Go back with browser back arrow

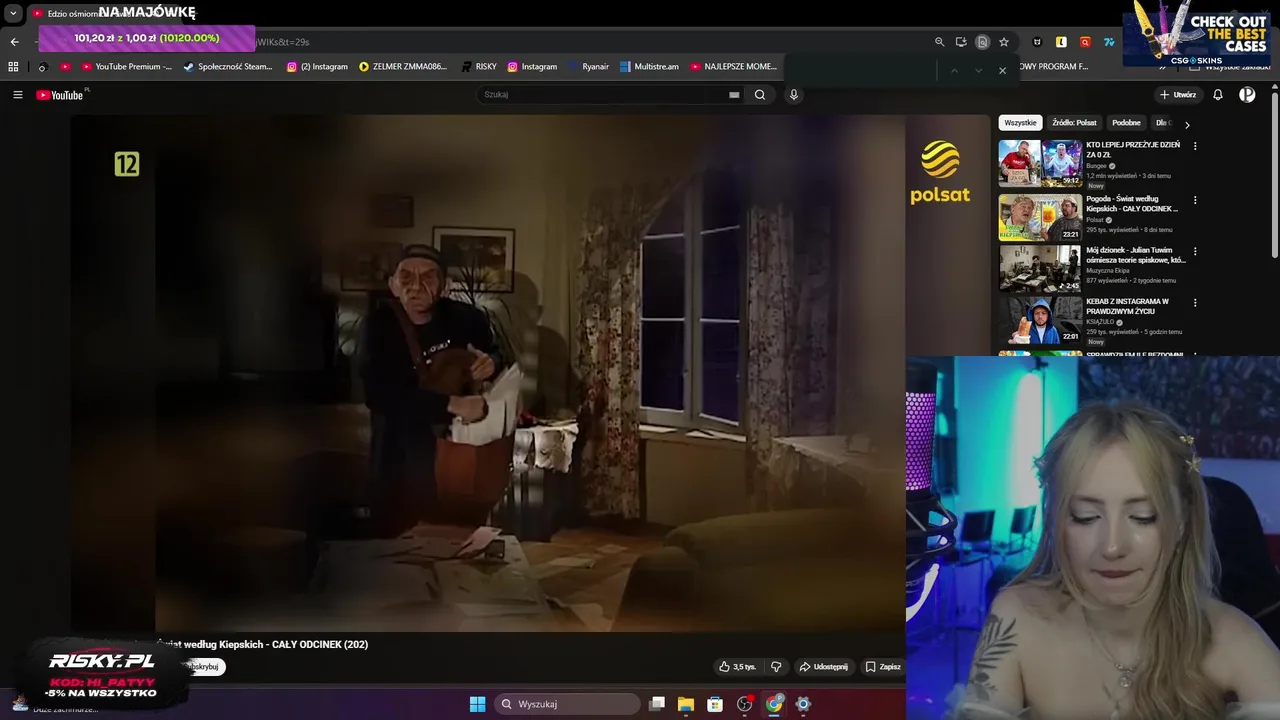click(14, 42)
